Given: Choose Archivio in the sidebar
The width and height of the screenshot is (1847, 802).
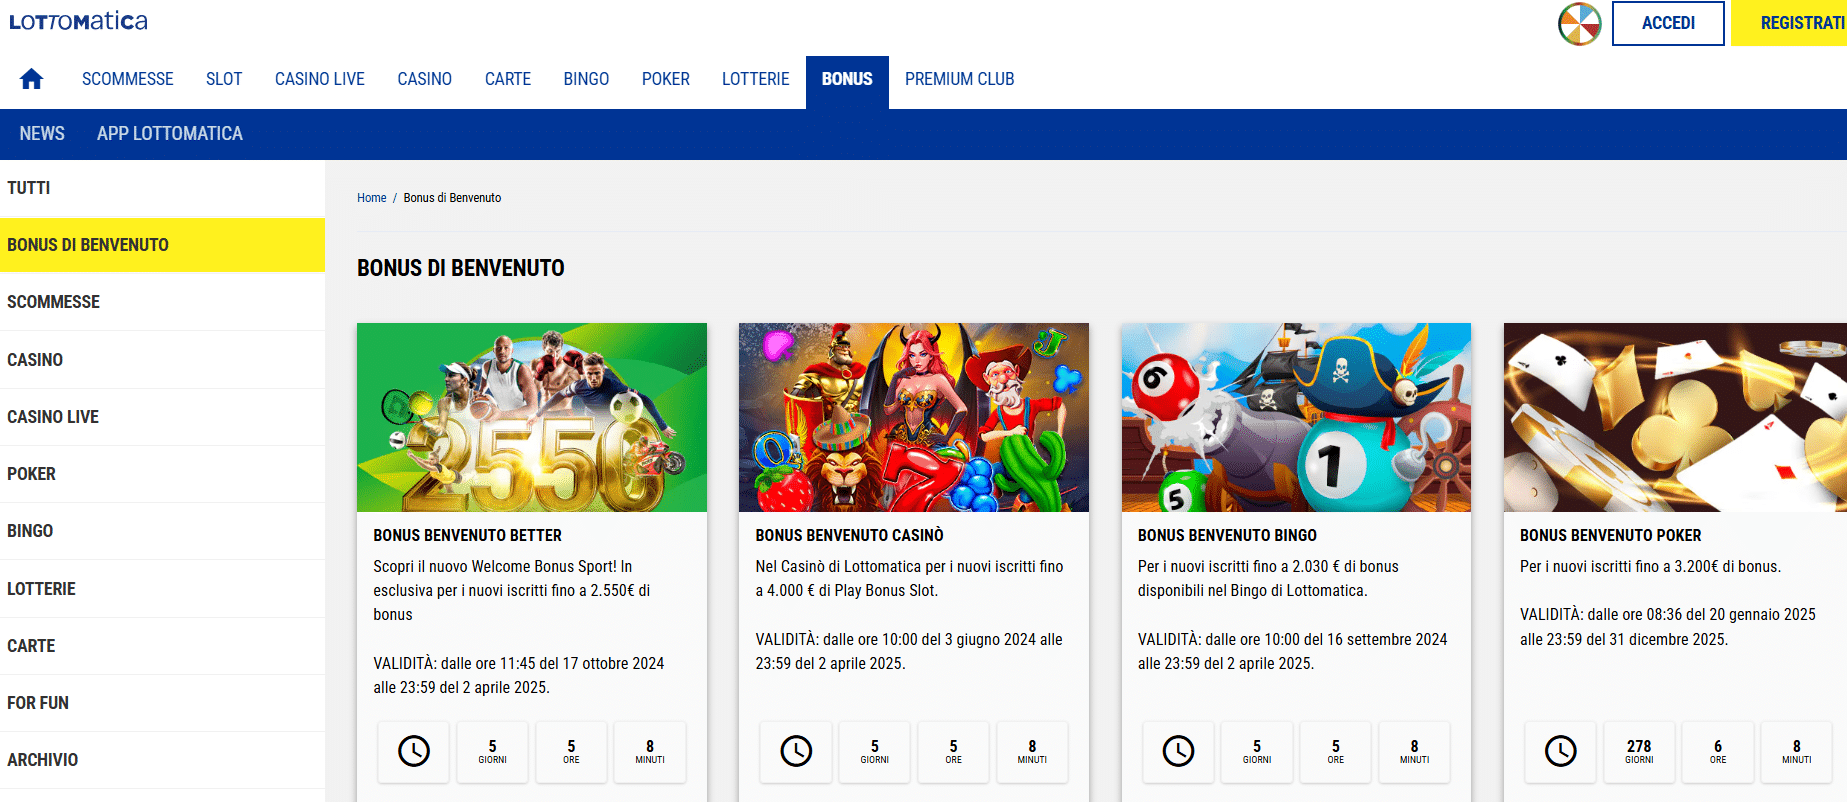Looking at the screenshot, I should 42,760.
